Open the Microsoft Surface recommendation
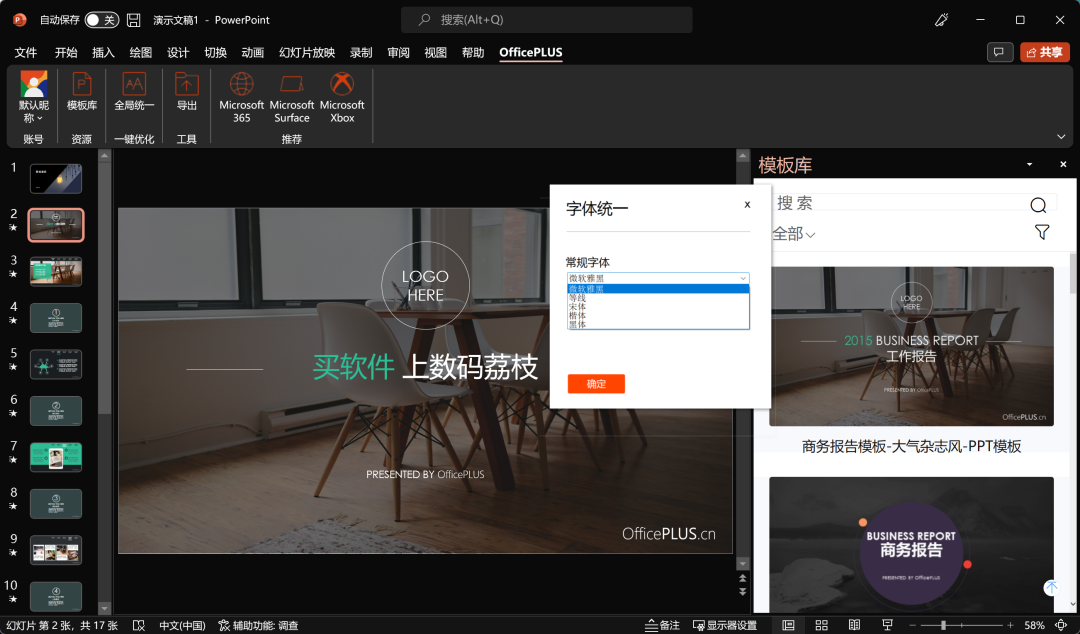 coord(291,98)
